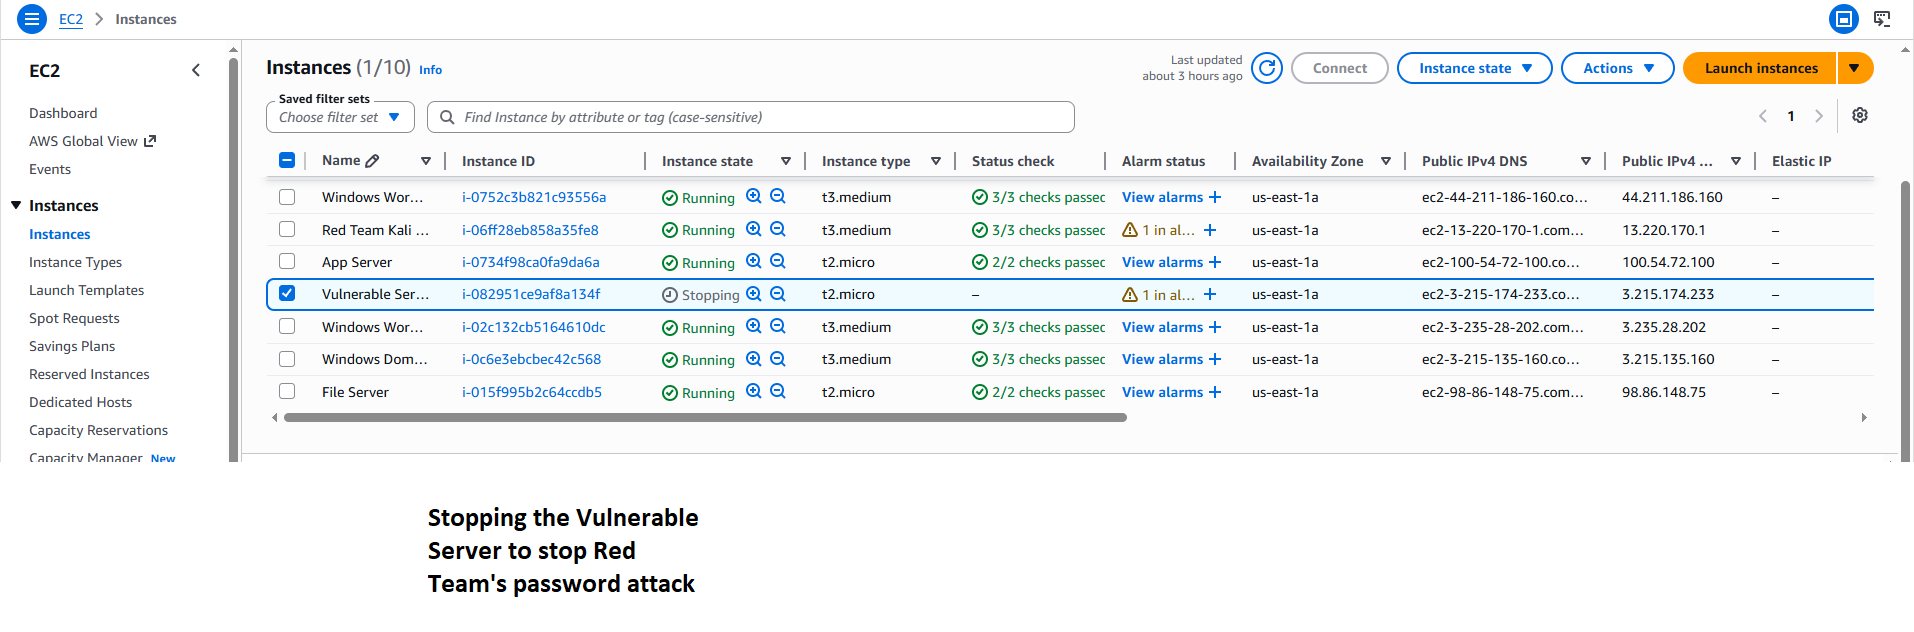Select the File Server instance checkbox

pyautogui.click(x=287, y=391)
